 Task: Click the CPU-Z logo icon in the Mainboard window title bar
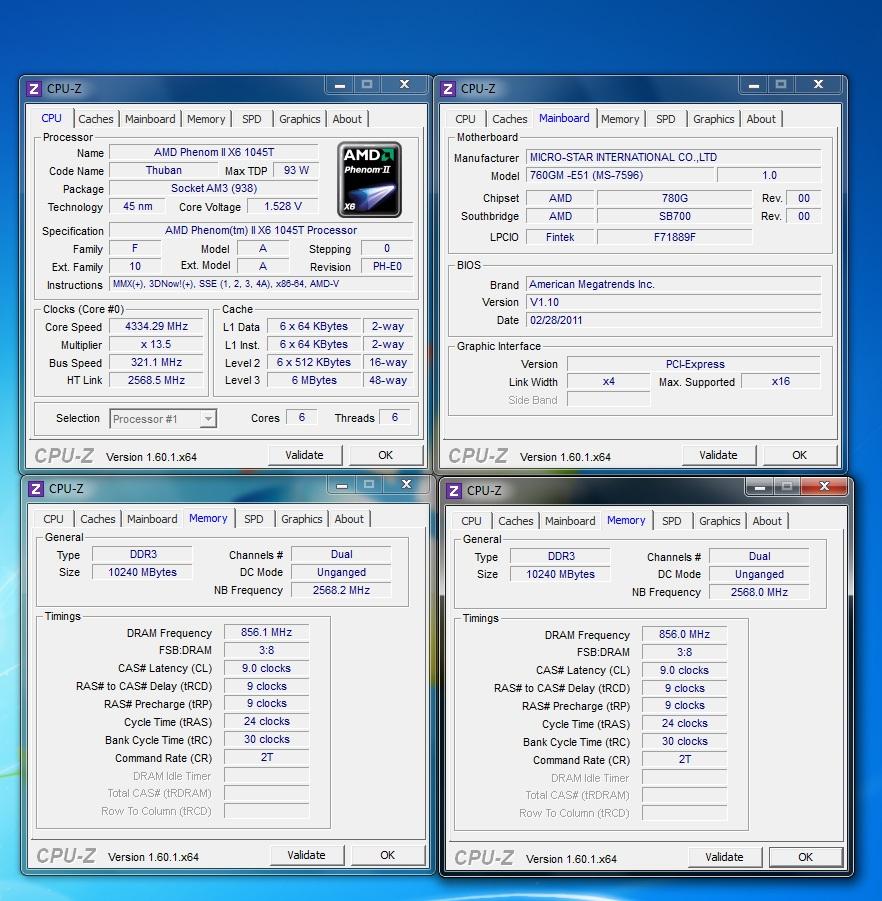coord(448,88)
